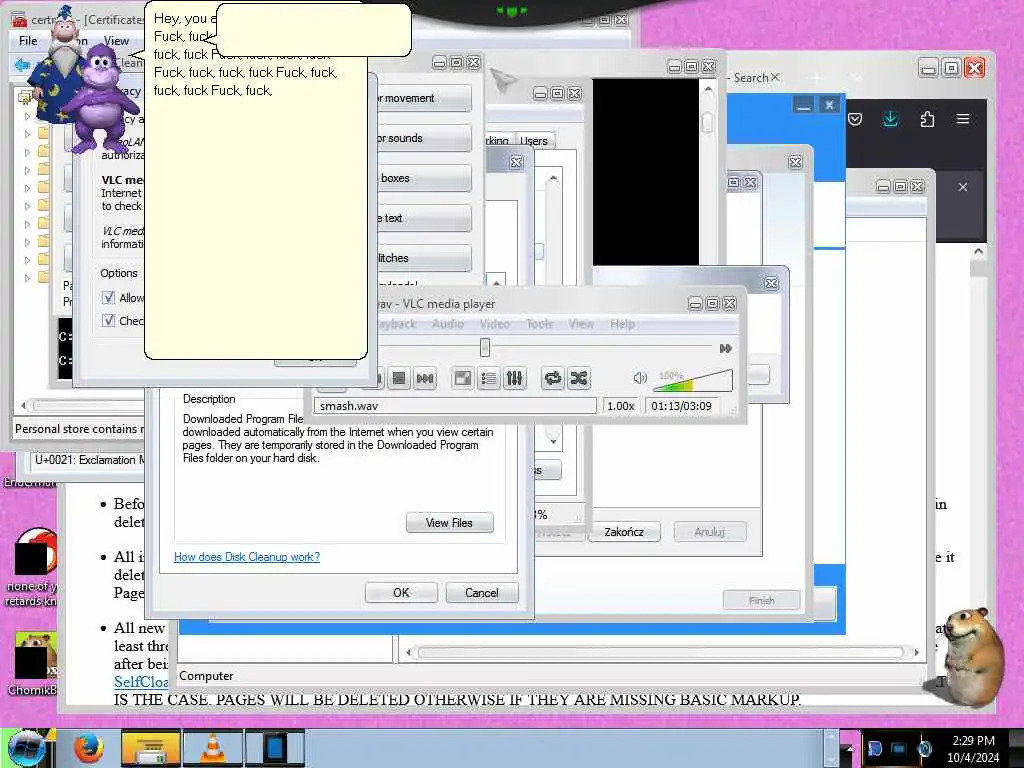Toggle the 'Chec...' updates checkbox in VLC dialog
The image size is (1024, 768).
coord(108,321)
